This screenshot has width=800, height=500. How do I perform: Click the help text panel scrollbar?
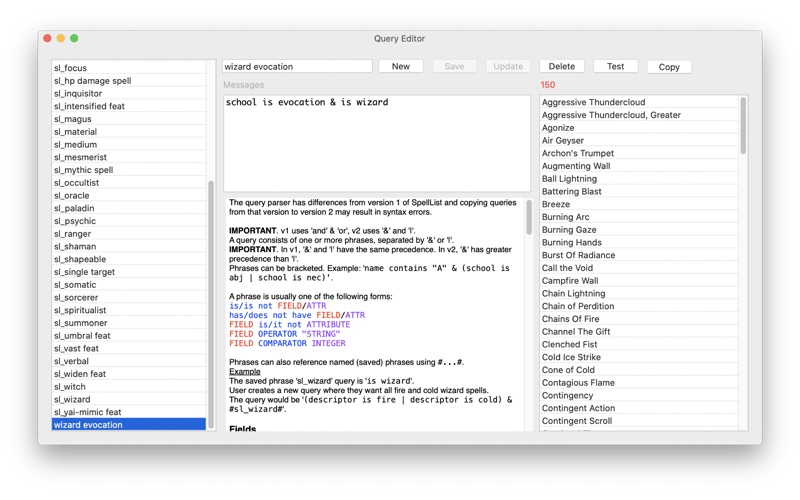[529, 217]
